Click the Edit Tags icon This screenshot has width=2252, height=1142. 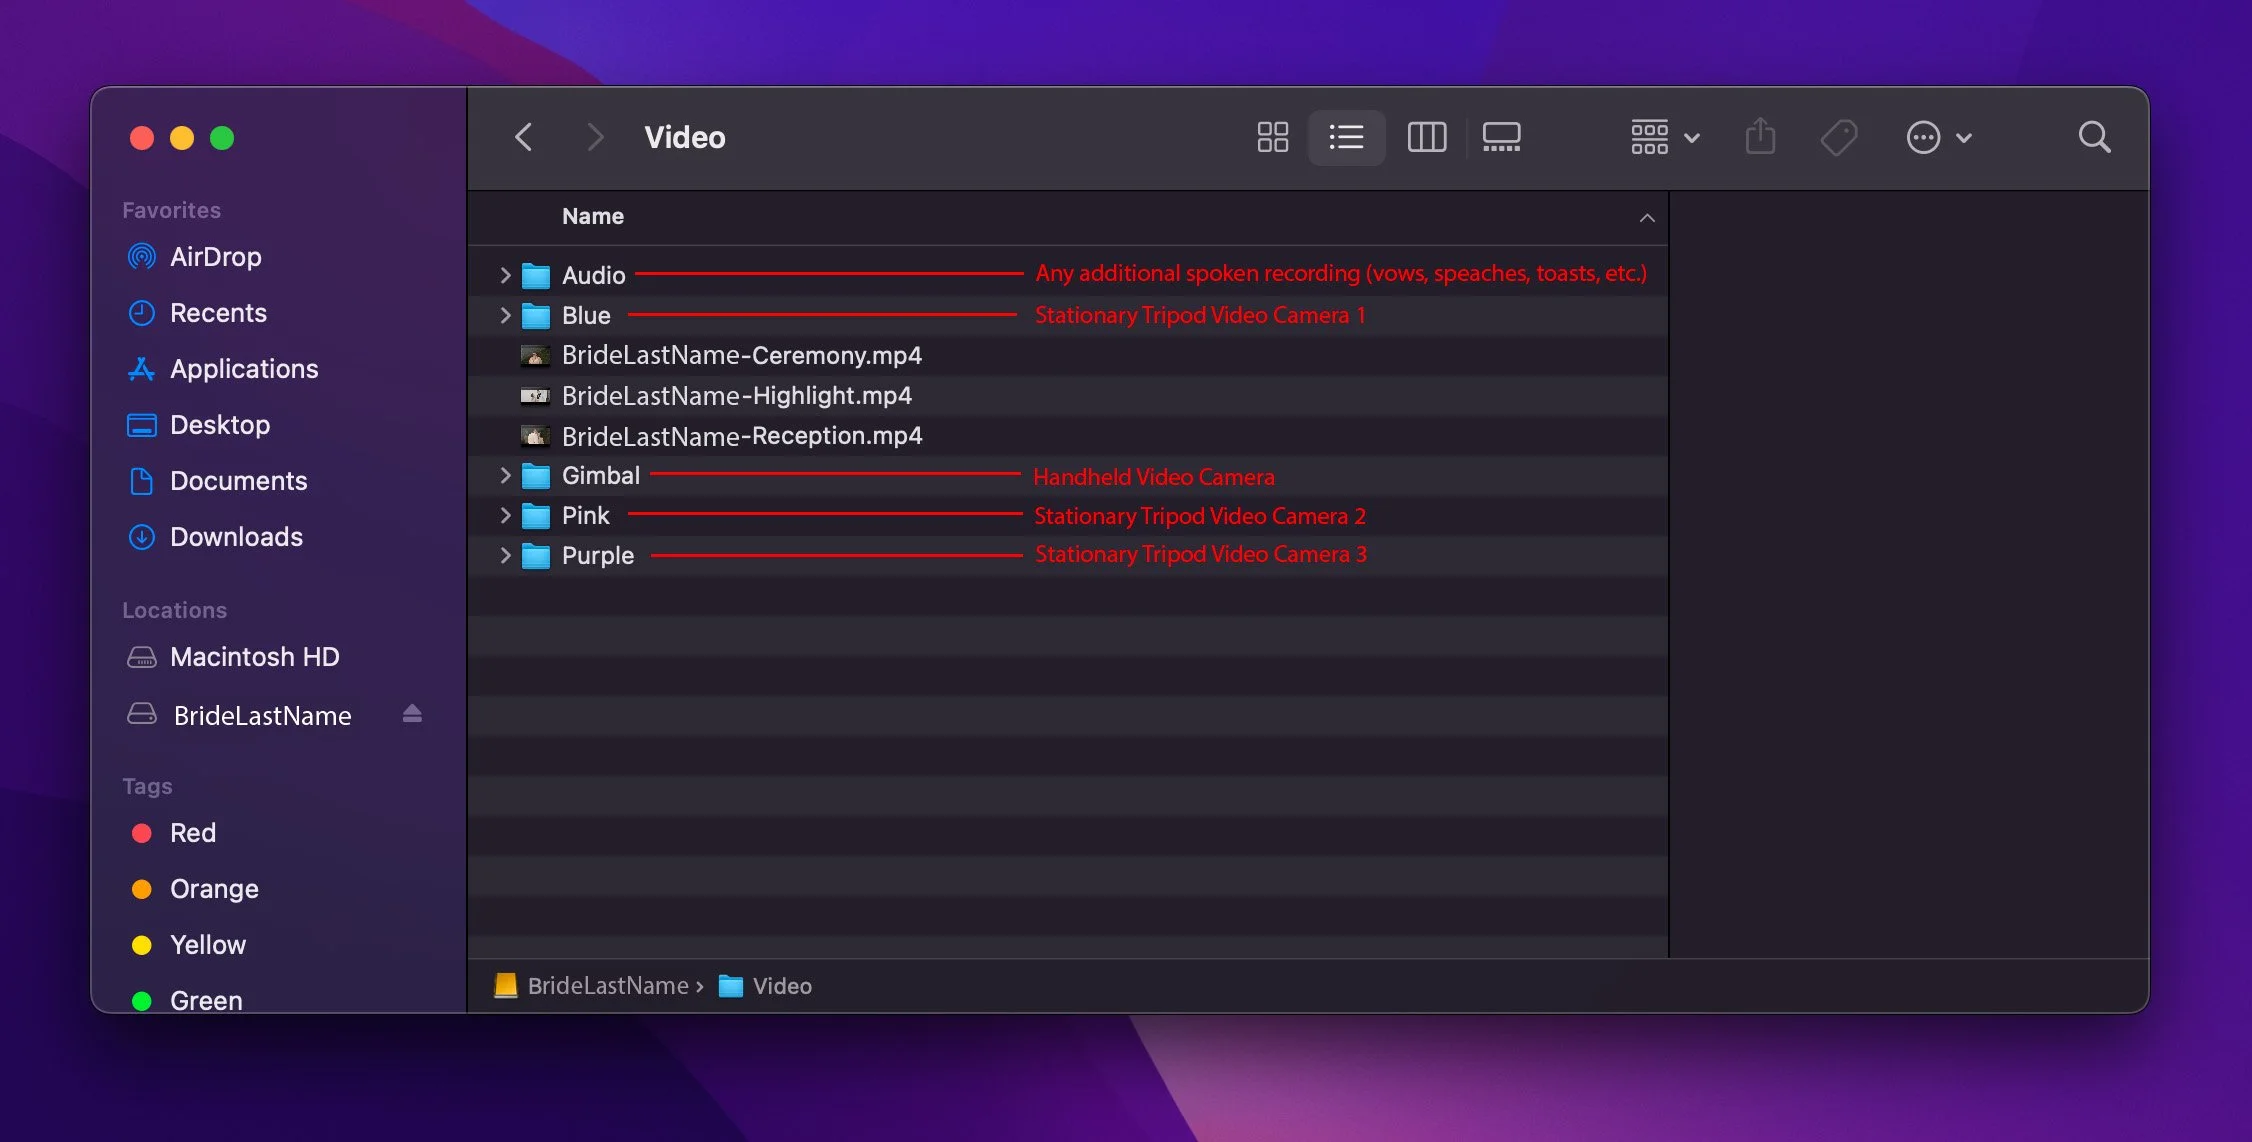tap(1838, 137)
